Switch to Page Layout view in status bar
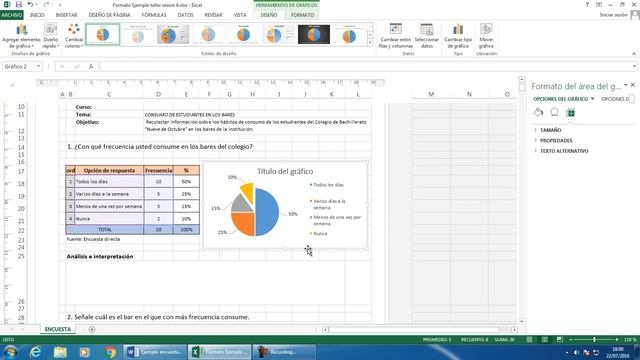Screen dimensions: 640x360 [544, 340]
